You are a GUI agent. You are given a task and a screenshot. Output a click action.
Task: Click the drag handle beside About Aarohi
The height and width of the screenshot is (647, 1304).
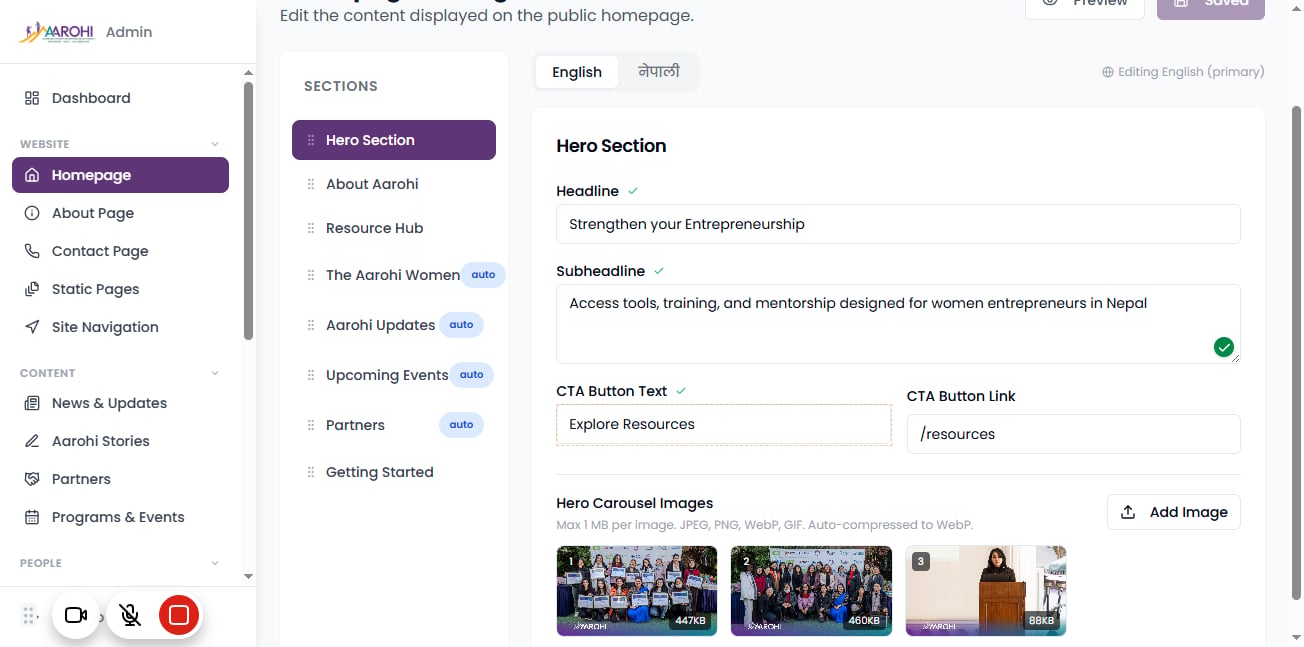point(311,184)
